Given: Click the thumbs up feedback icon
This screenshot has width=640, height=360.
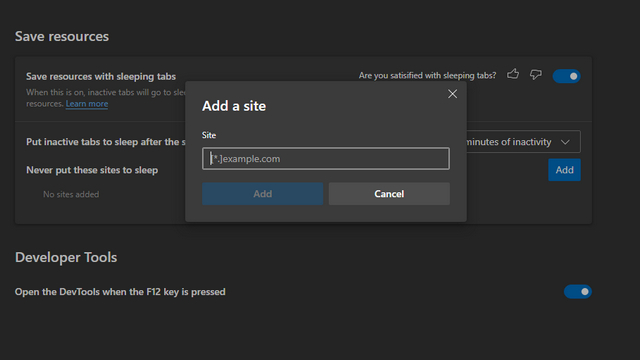Looking at the screenshot, I should 513,74.
